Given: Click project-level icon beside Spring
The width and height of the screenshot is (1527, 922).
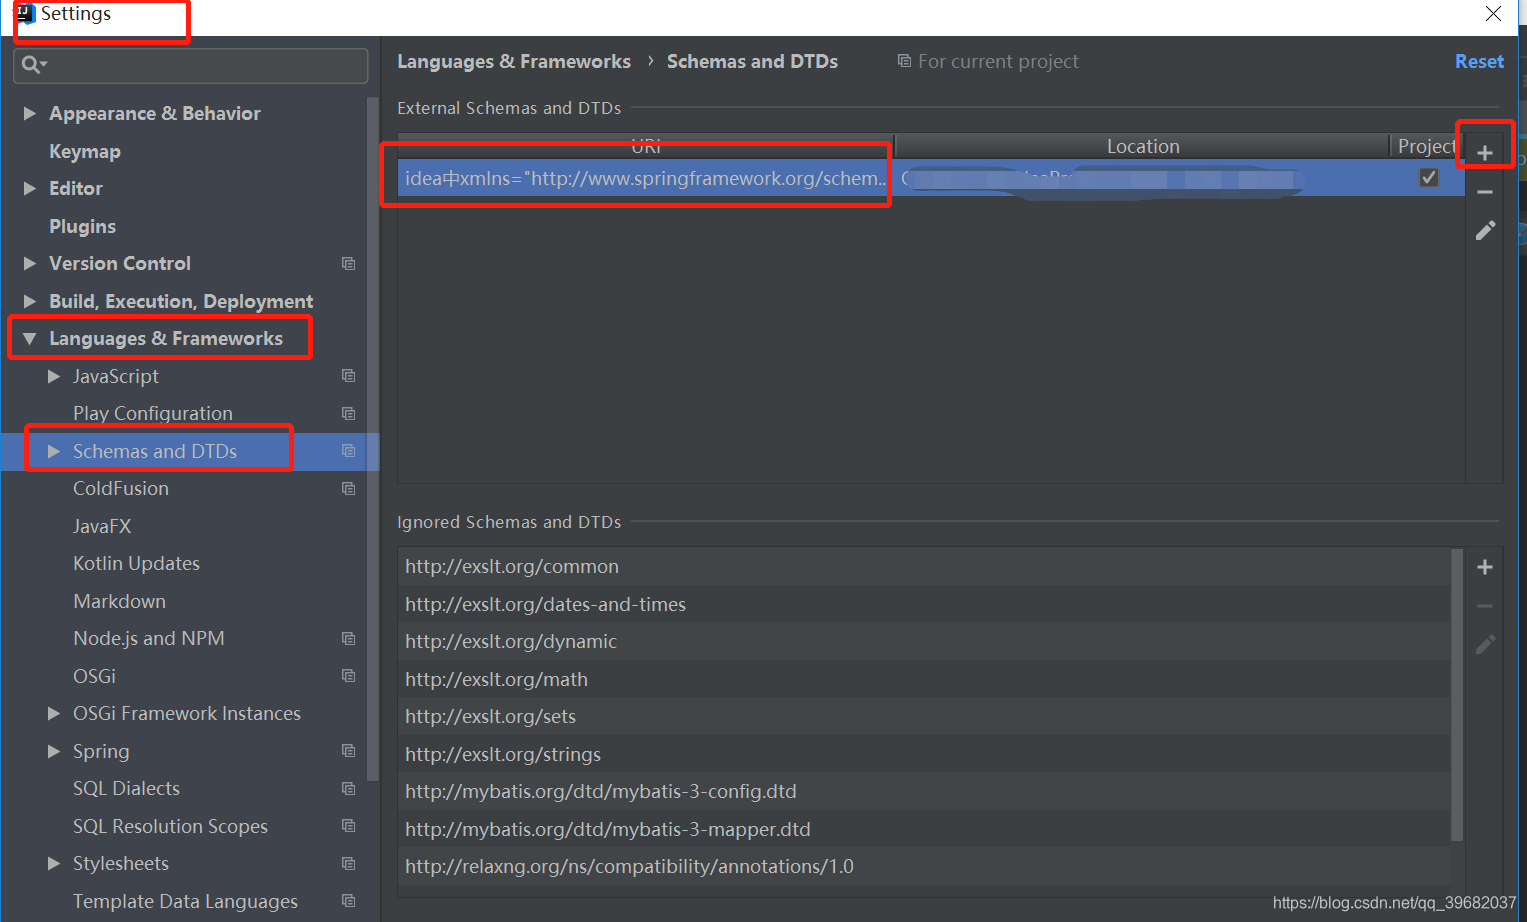Looking at the screenshot, I should 348,751.
